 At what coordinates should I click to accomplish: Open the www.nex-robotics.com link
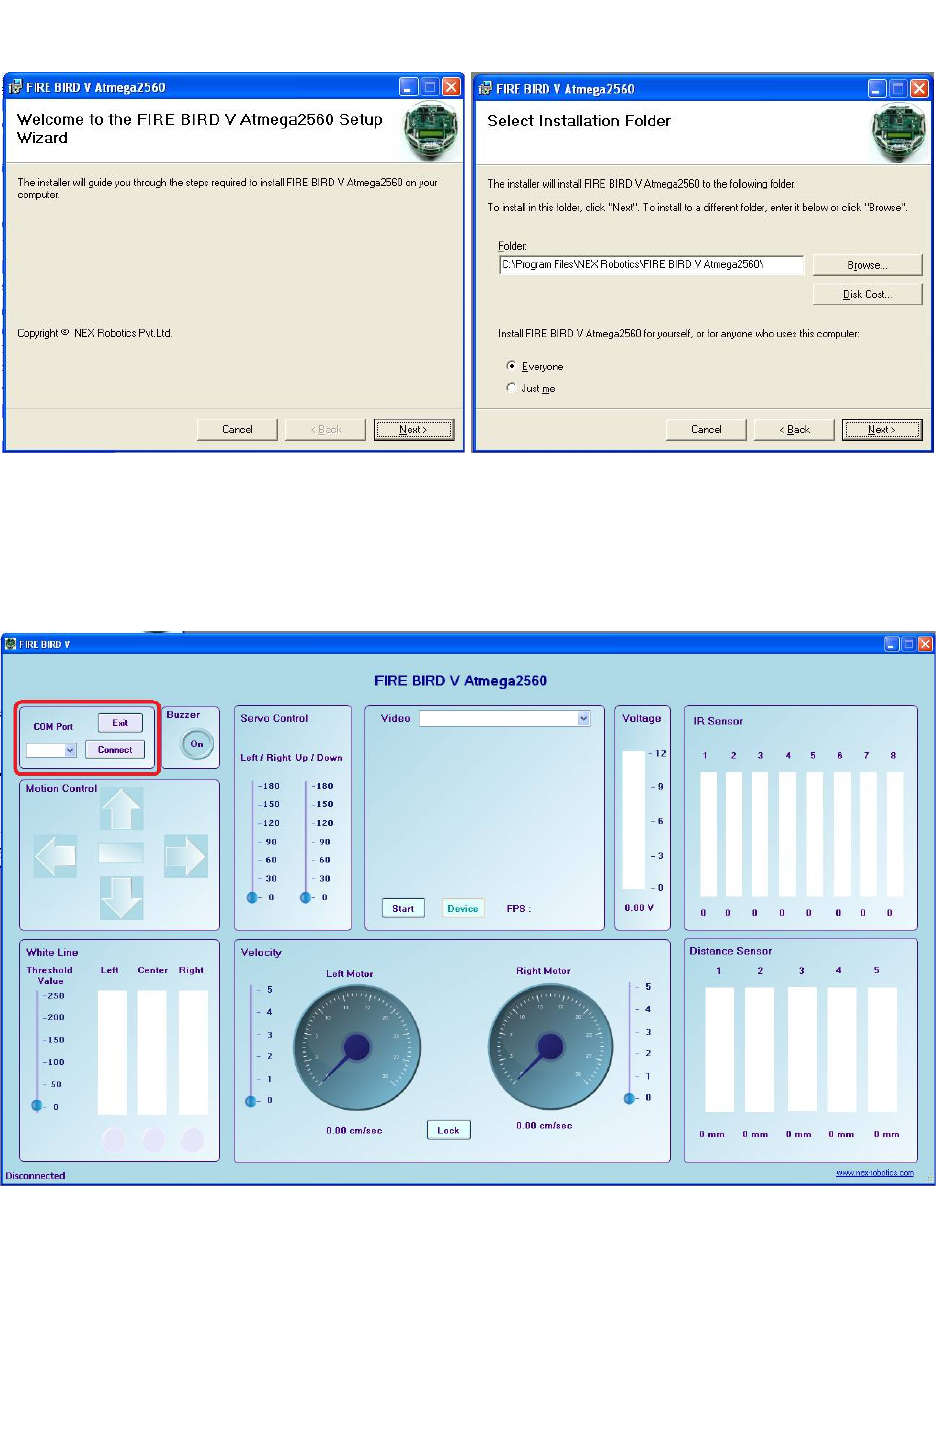(875, 1173)
